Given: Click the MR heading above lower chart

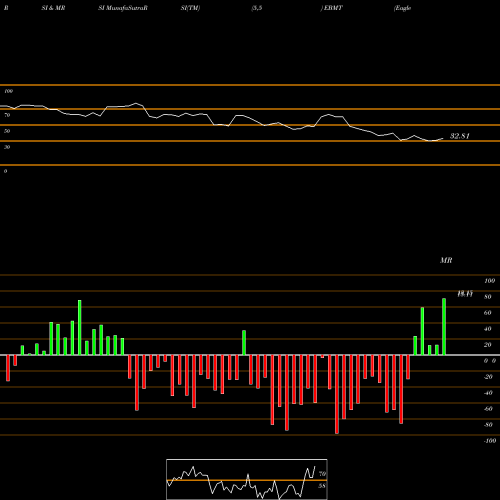Looking at the screenshot, I should pos(446,260).
